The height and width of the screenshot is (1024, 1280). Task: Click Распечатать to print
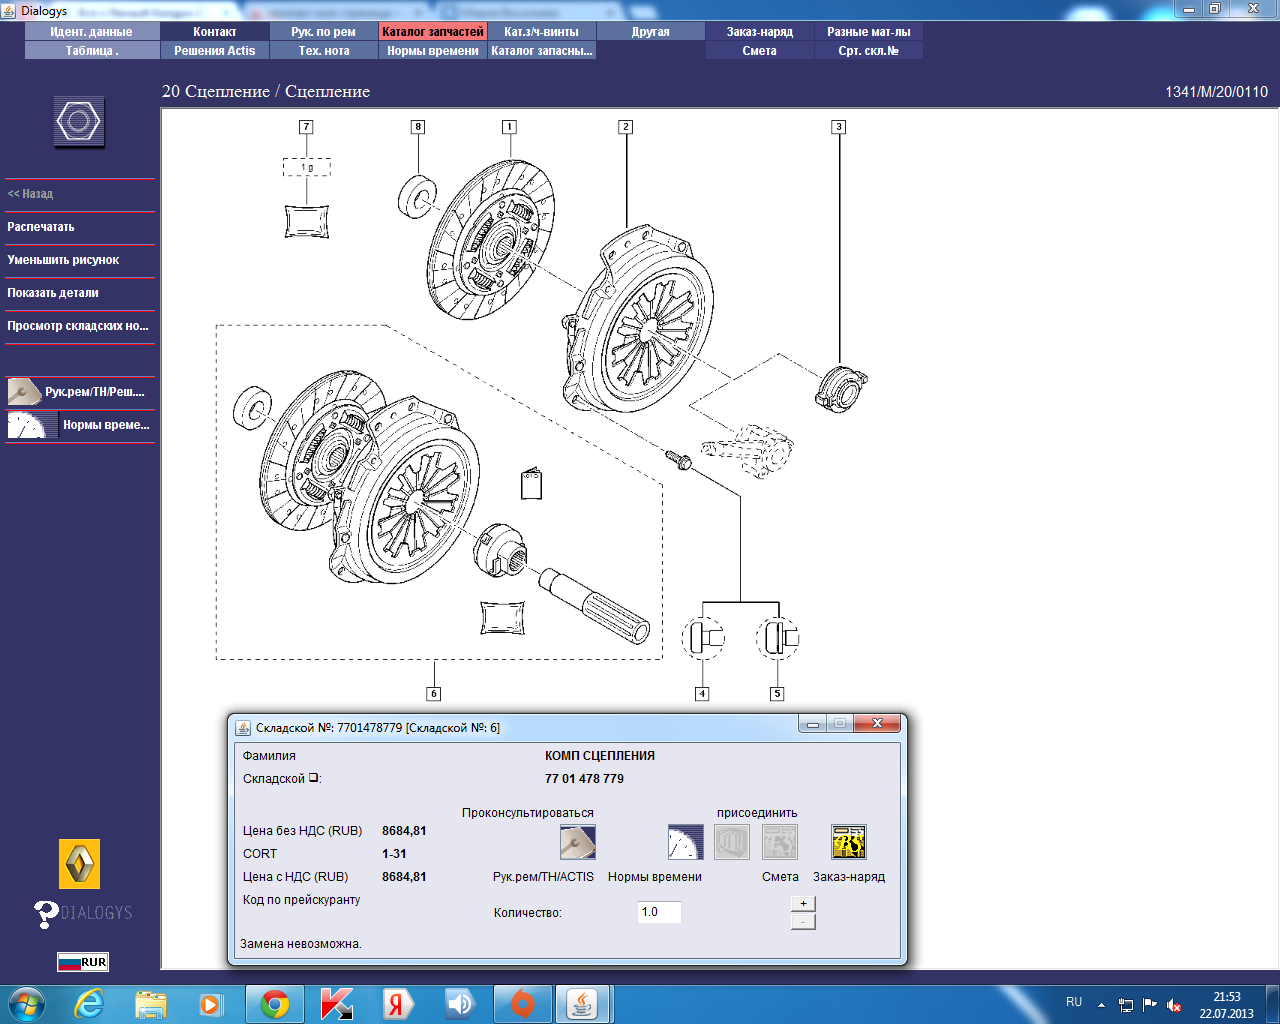point(41,227)
